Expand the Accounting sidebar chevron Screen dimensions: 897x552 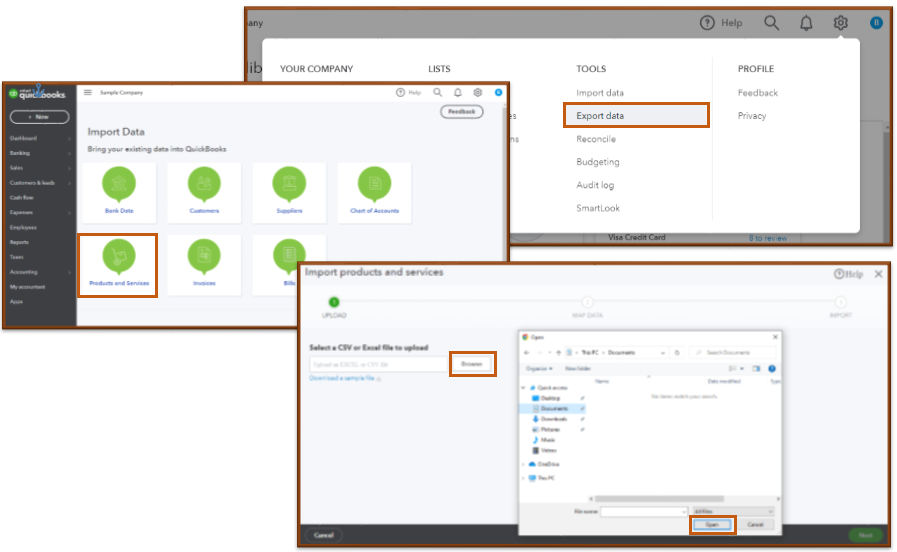point(69,272)
